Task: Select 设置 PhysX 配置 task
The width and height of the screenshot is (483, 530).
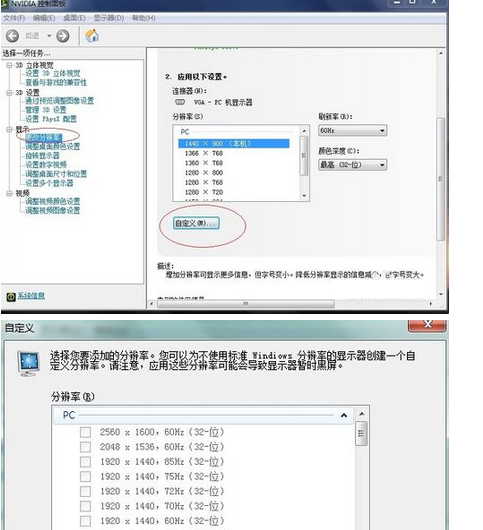Action: [x=51, y=119]
